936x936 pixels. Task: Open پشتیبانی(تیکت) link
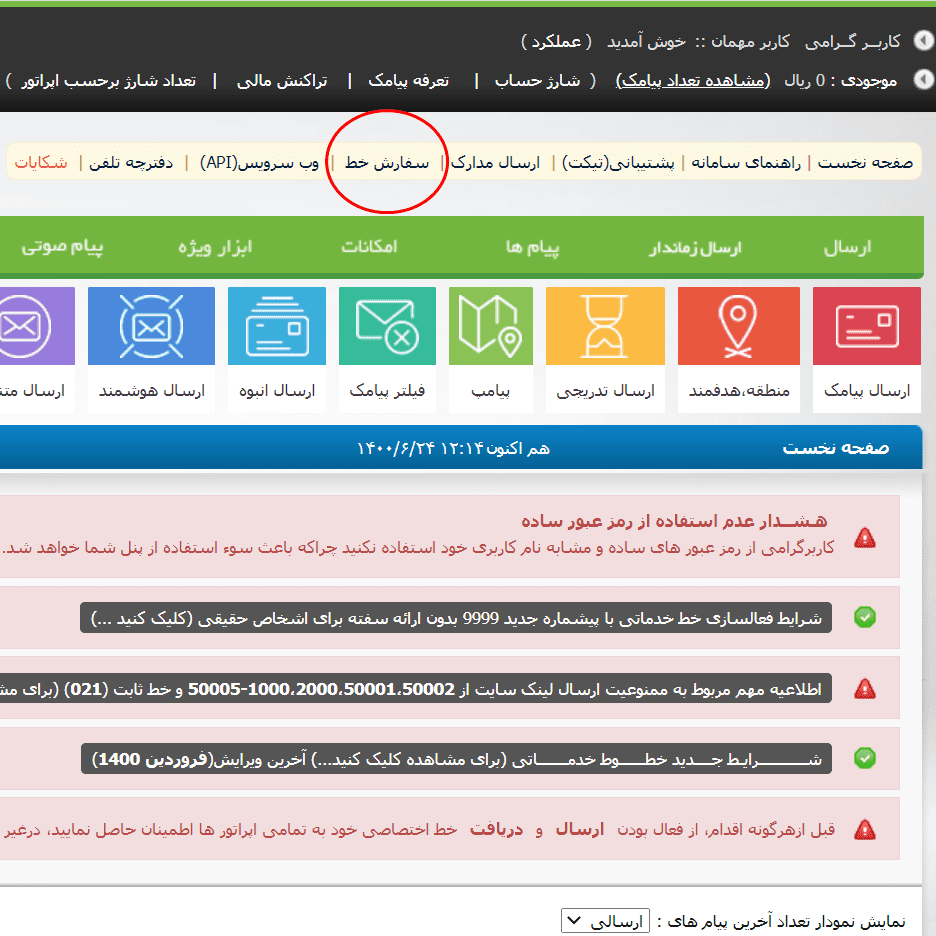[x=618, y=162]
